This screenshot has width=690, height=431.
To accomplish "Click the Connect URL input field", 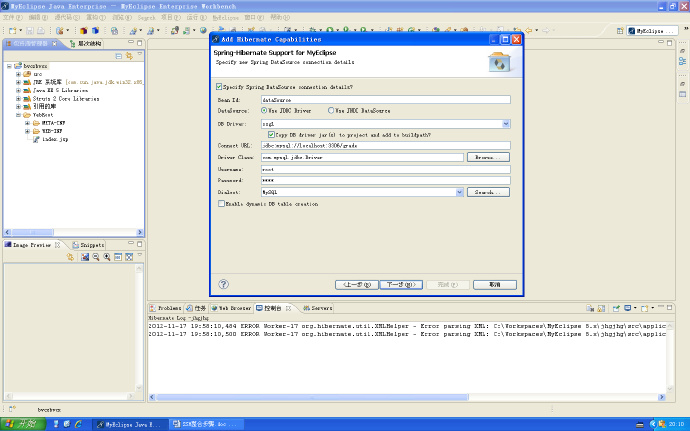I will tap(385, 145).
